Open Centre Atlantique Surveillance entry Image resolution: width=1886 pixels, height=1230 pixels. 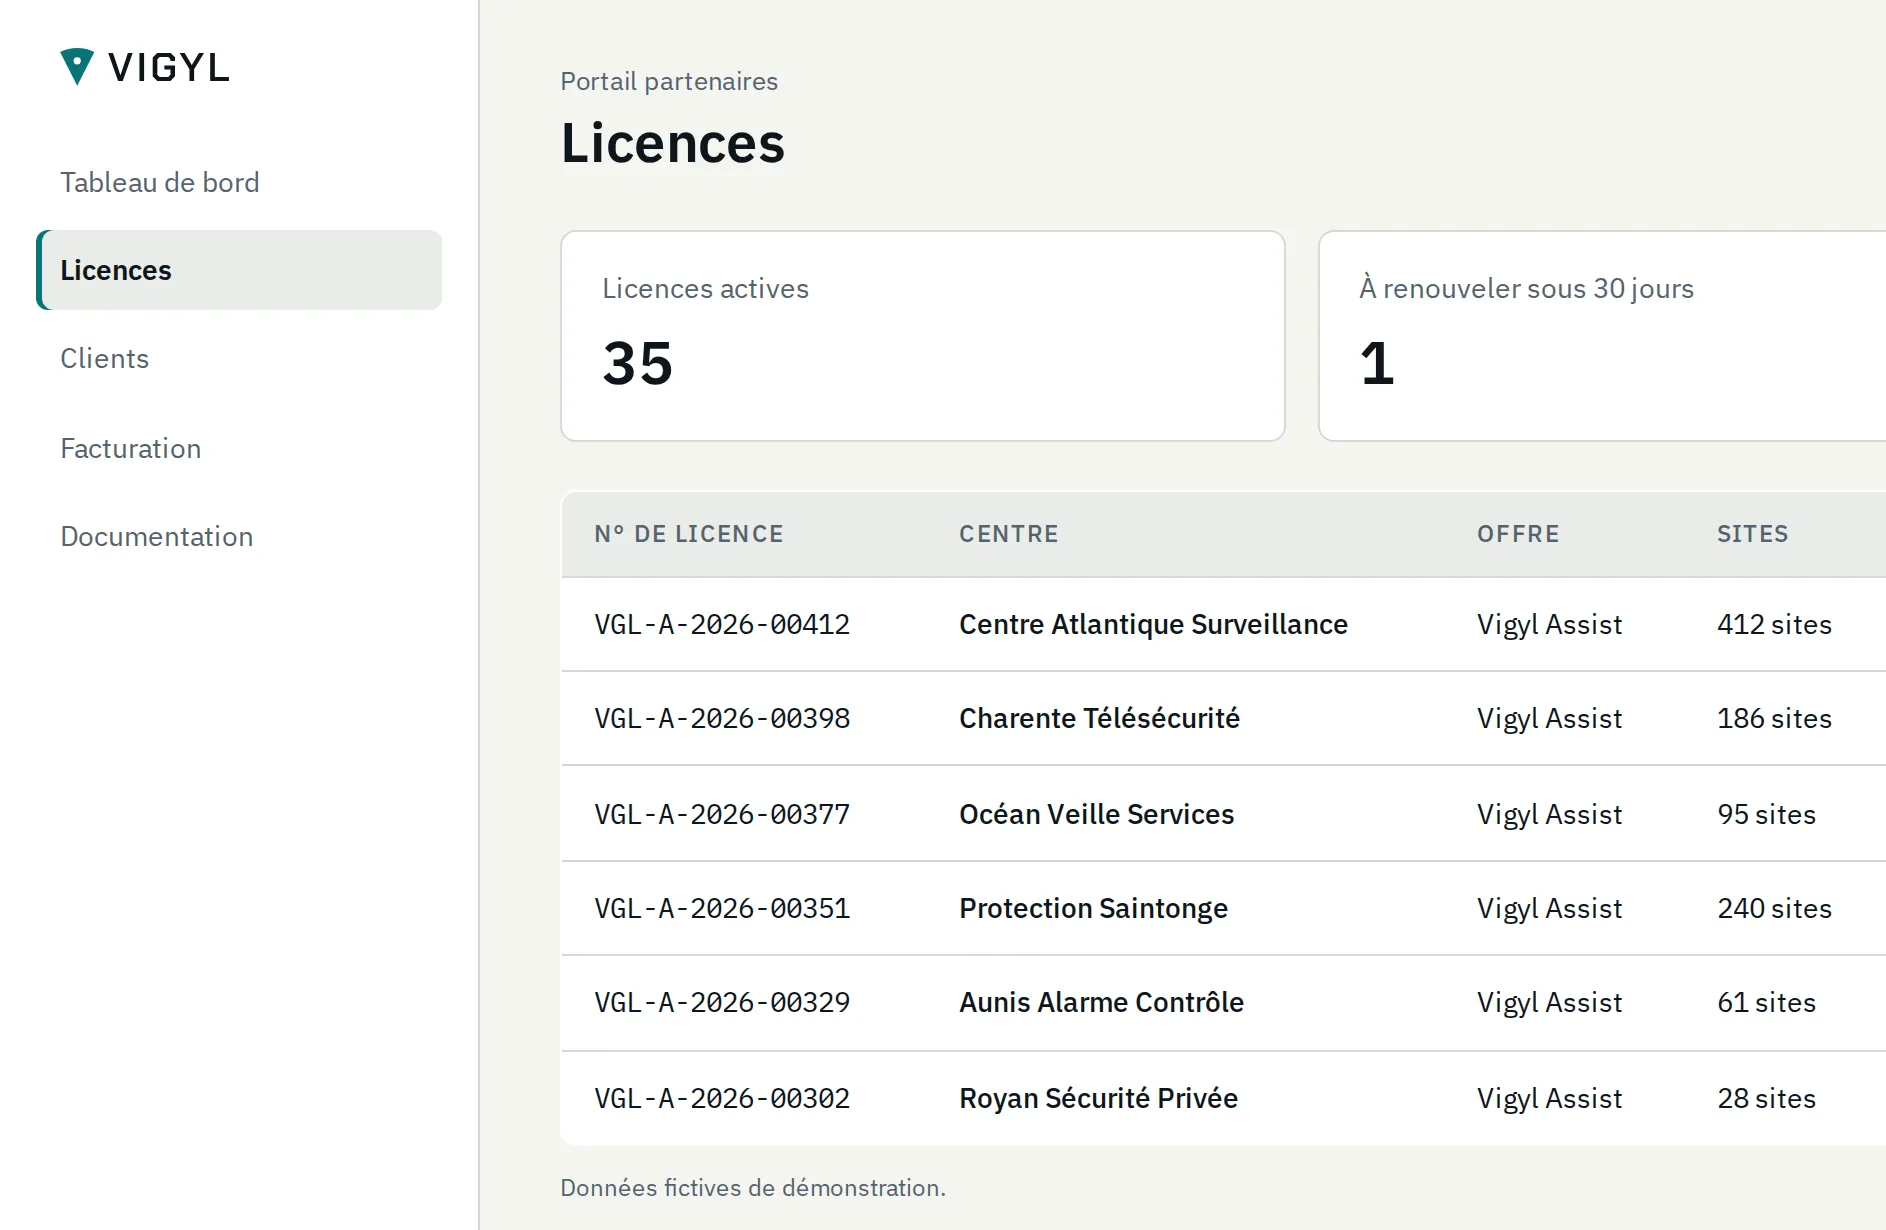tap(1153, 624)
